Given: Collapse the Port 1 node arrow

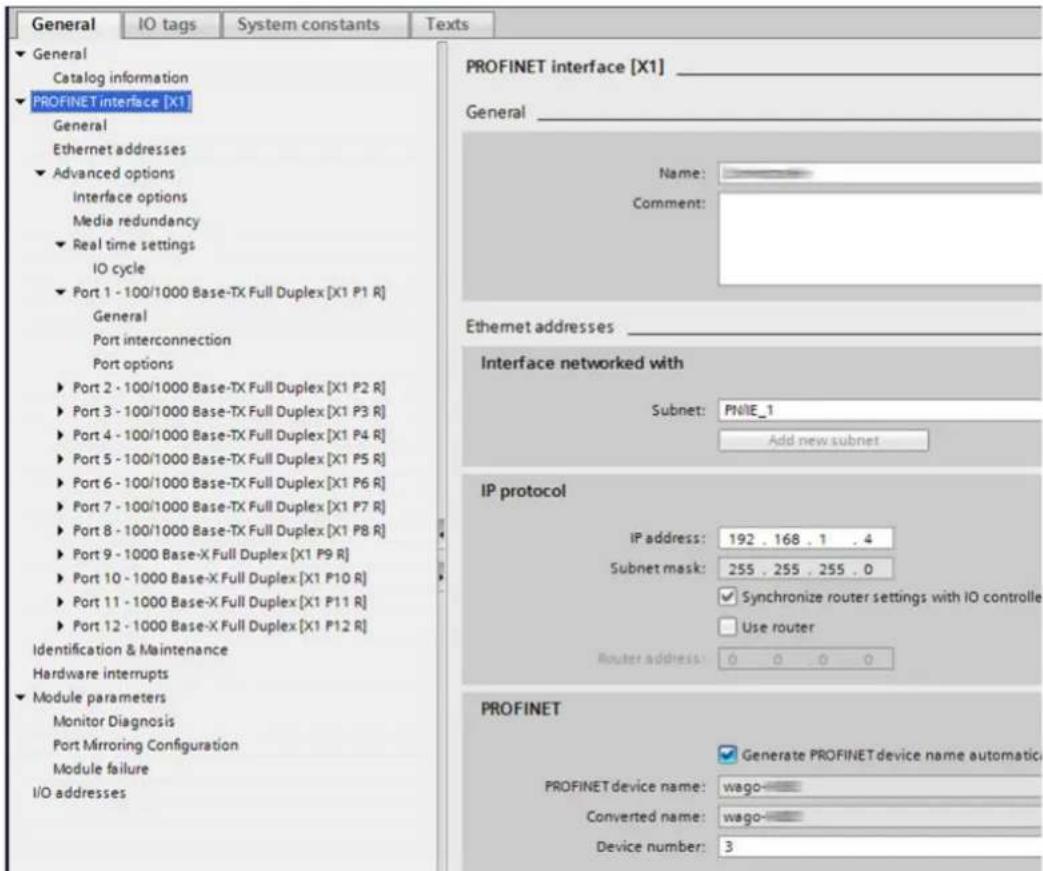Looking at the screenshot, I should point(61,292).
